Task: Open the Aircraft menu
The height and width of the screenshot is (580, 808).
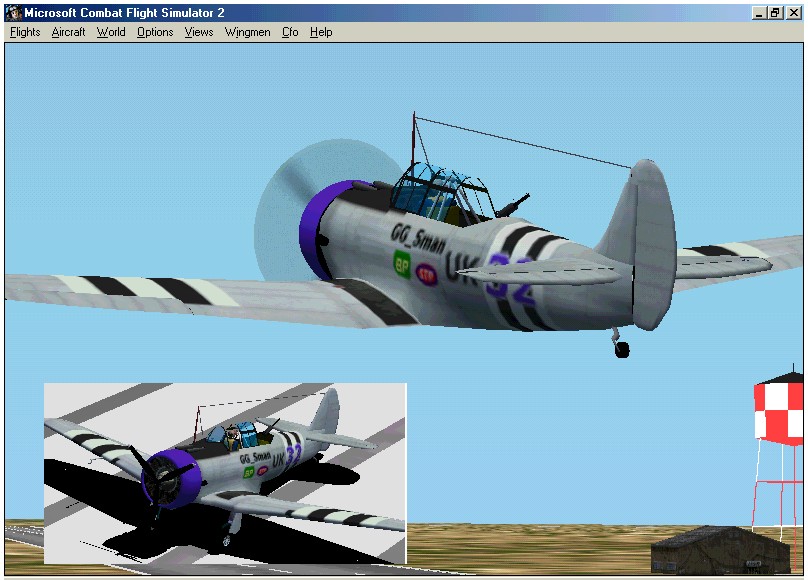Action: (x=68, y=32)
